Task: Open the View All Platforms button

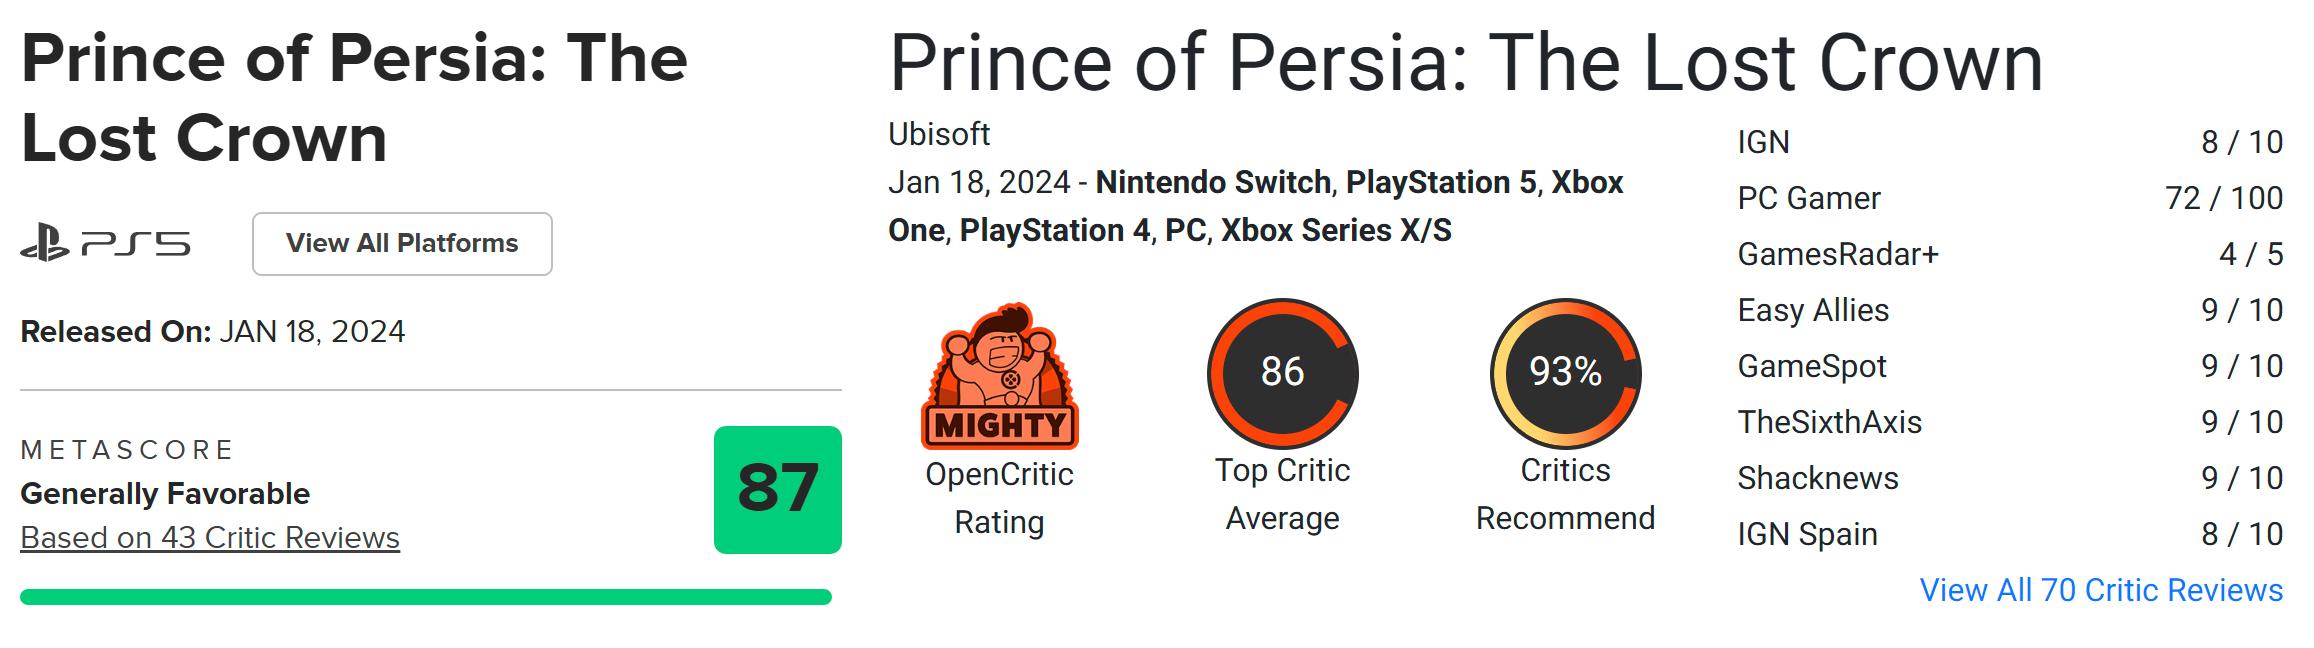Action: tap(402, 244)
